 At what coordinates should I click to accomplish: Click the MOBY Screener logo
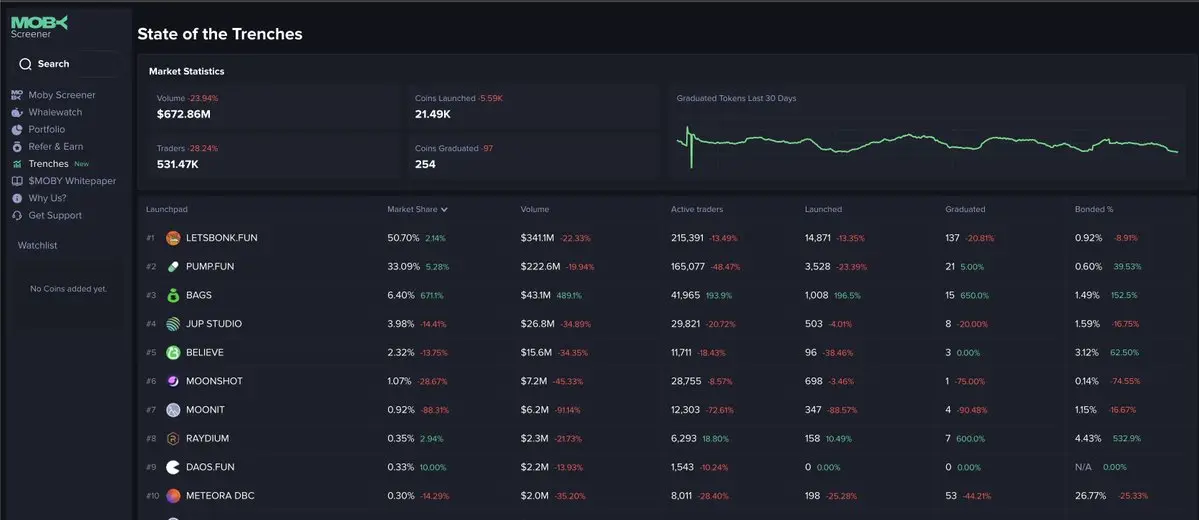39,27
